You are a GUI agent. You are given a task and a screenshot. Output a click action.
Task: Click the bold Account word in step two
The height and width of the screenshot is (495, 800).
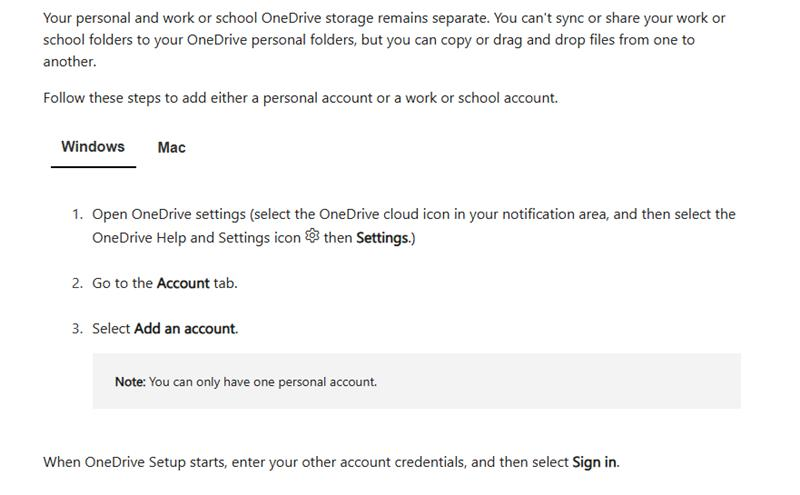(x=183, y=283)
